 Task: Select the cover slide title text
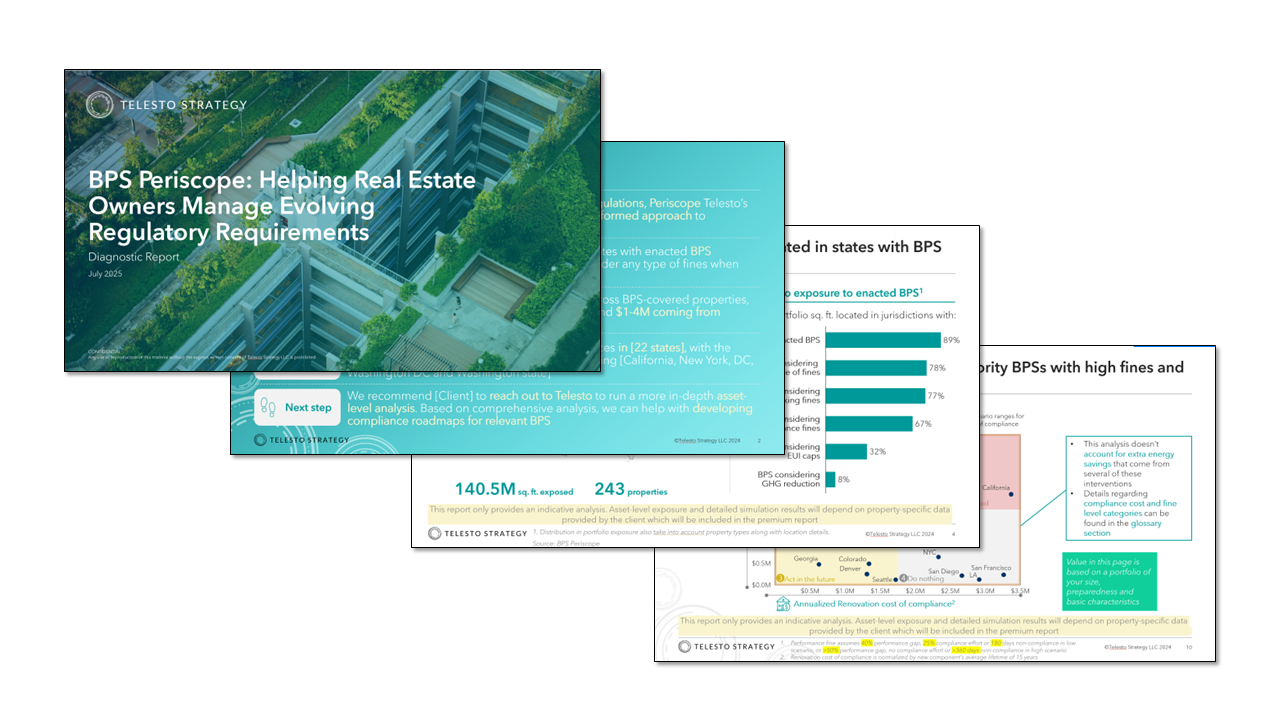coord(282,206)
